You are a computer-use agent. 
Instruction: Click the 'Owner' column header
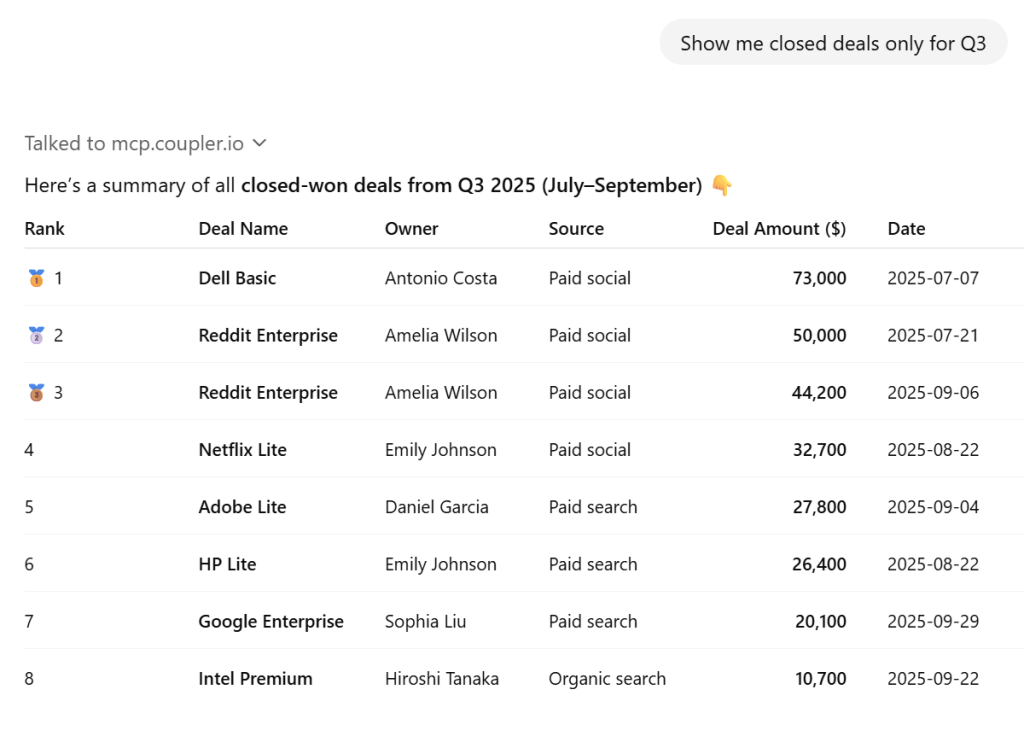pos(411,229)
